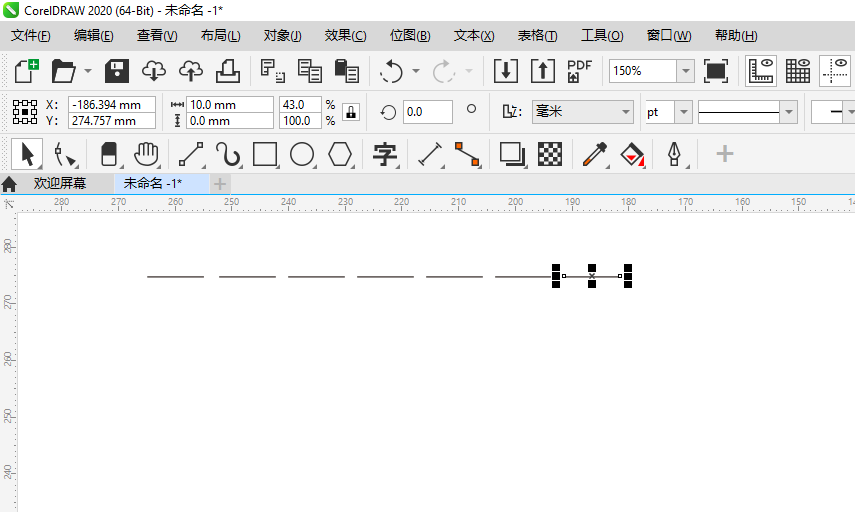Open the 工具(O) menu
The image size is (855, 512).
tap(602, 35)
